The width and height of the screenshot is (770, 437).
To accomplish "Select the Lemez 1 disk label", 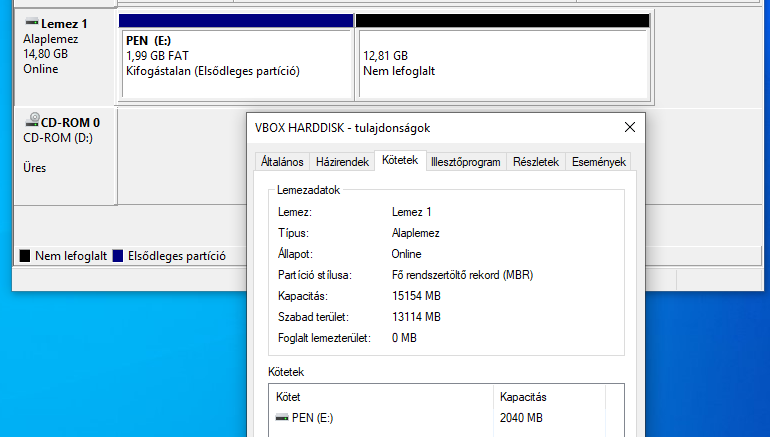I will (64, 24).
